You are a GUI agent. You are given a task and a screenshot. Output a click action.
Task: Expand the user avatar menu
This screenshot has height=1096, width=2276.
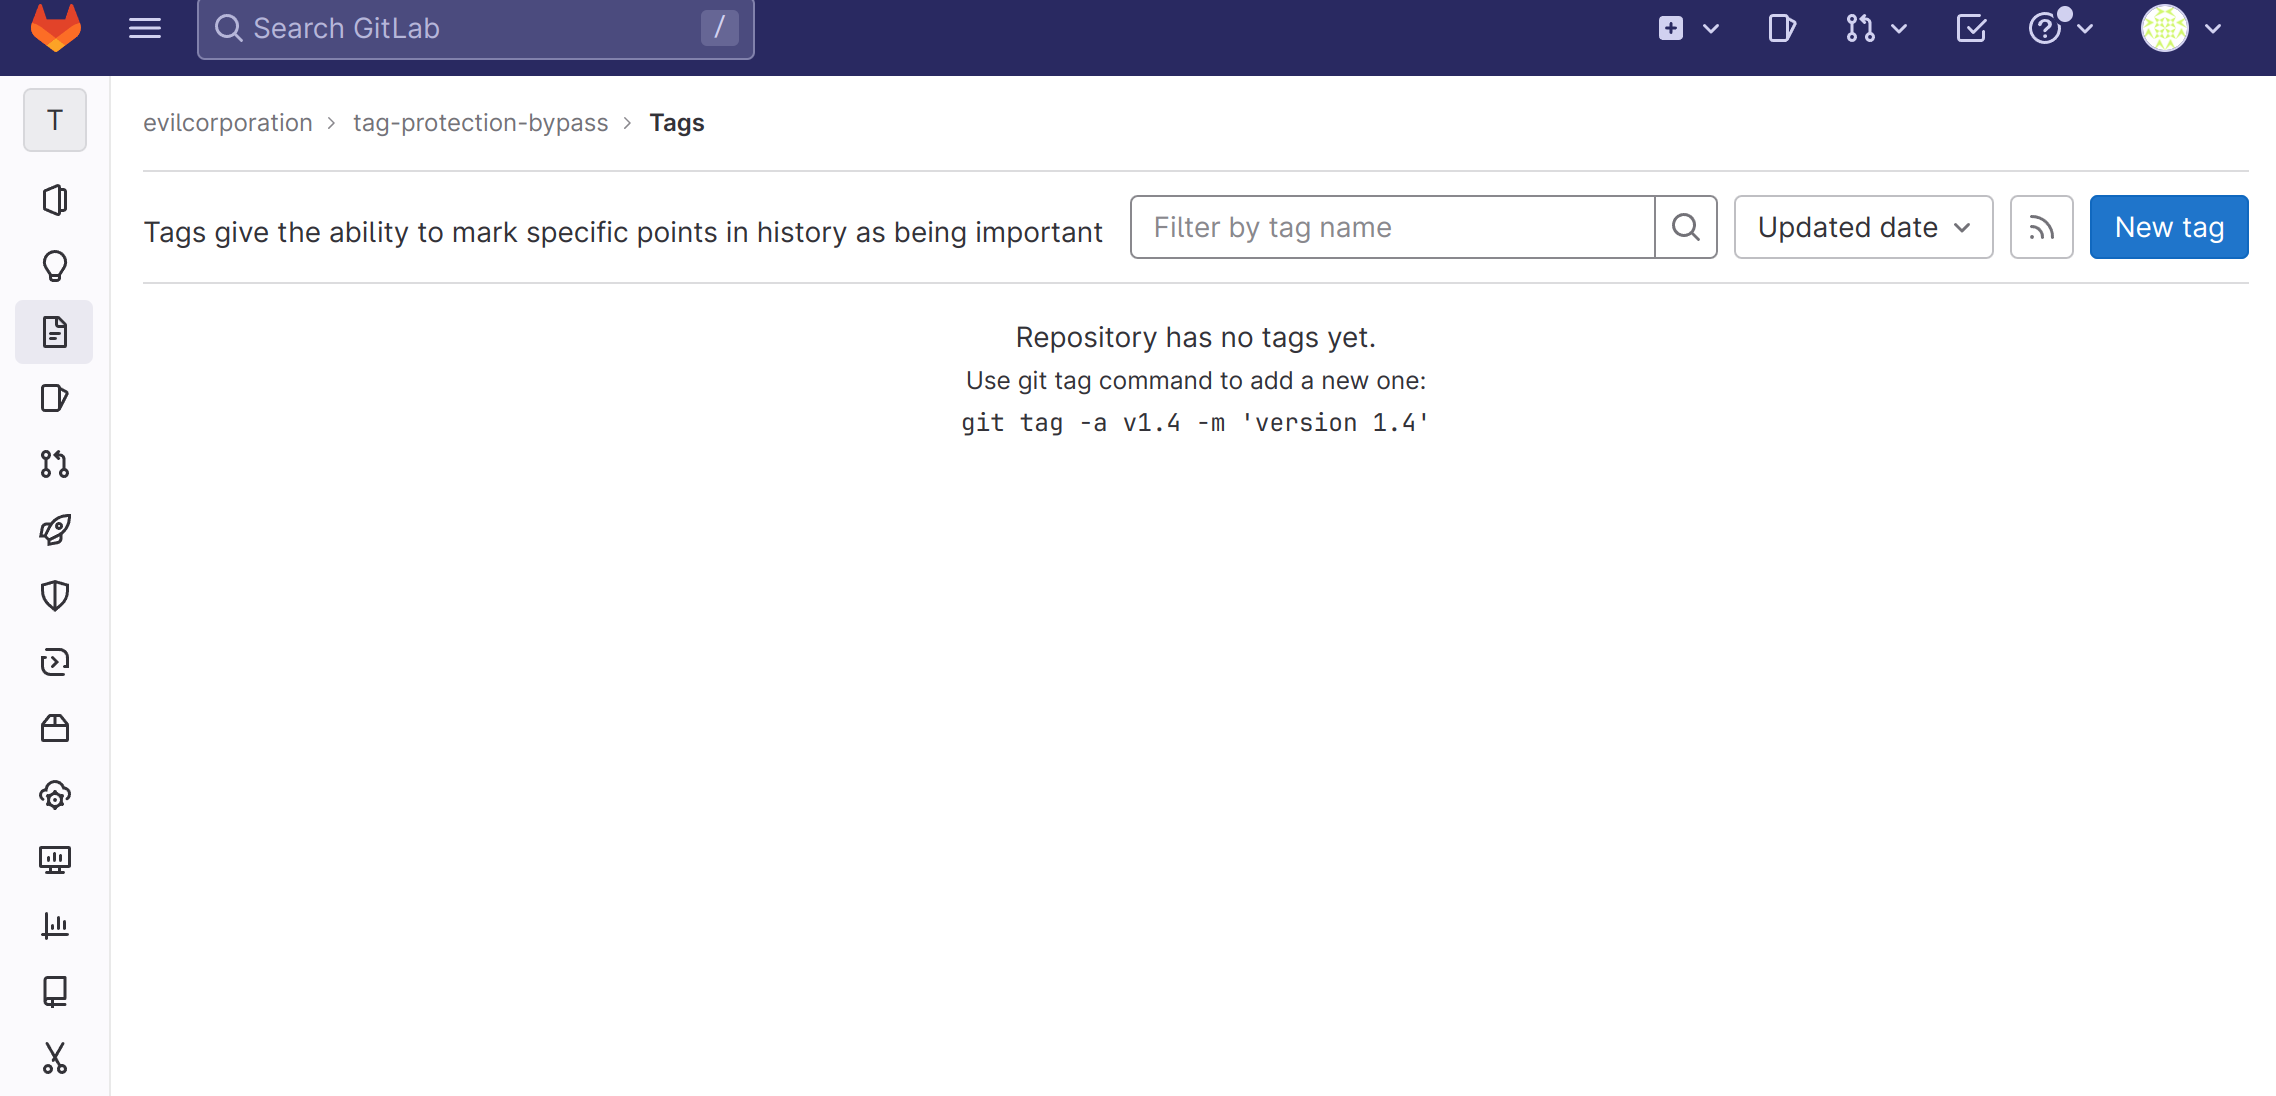pyautogui.click(x=2181, y=28)
